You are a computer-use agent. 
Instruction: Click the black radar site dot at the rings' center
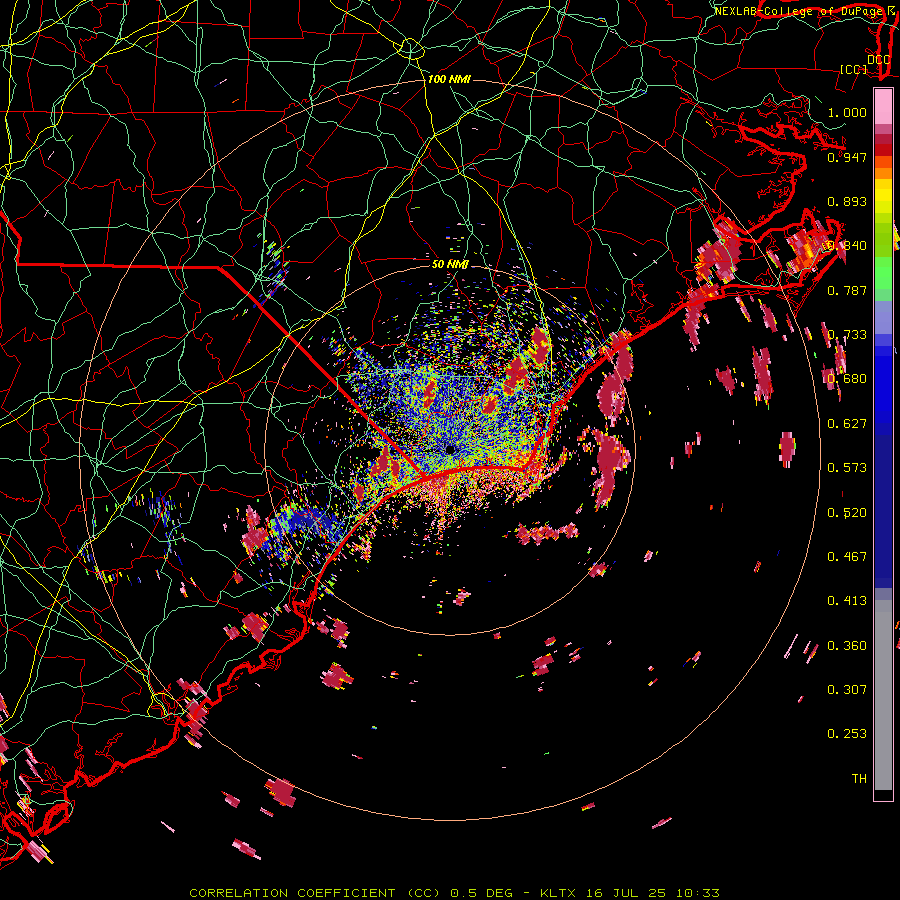[450, 449]
